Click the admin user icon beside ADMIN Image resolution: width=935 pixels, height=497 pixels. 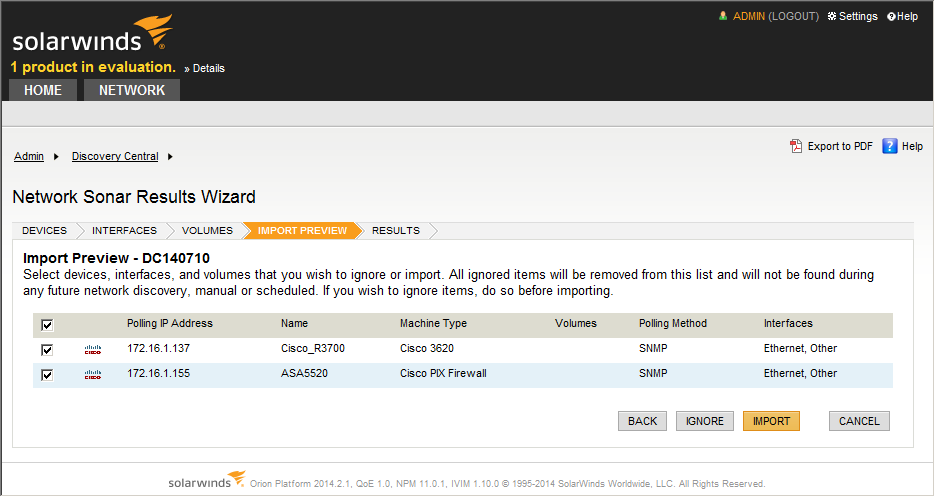(x=723, y=16)
